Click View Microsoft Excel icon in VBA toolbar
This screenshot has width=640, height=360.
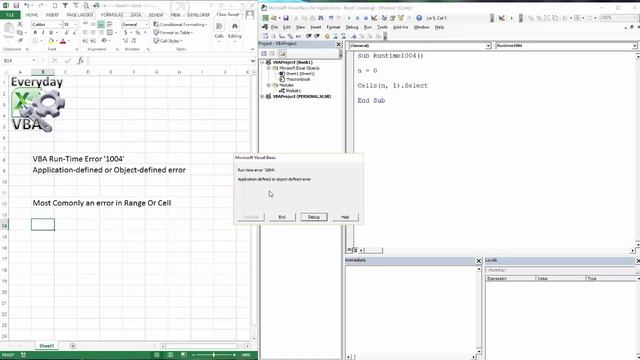tap(266, 18)
